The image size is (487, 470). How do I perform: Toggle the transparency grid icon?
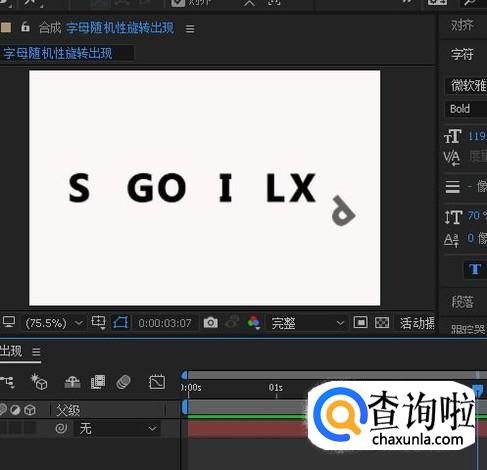pos(382,322)
